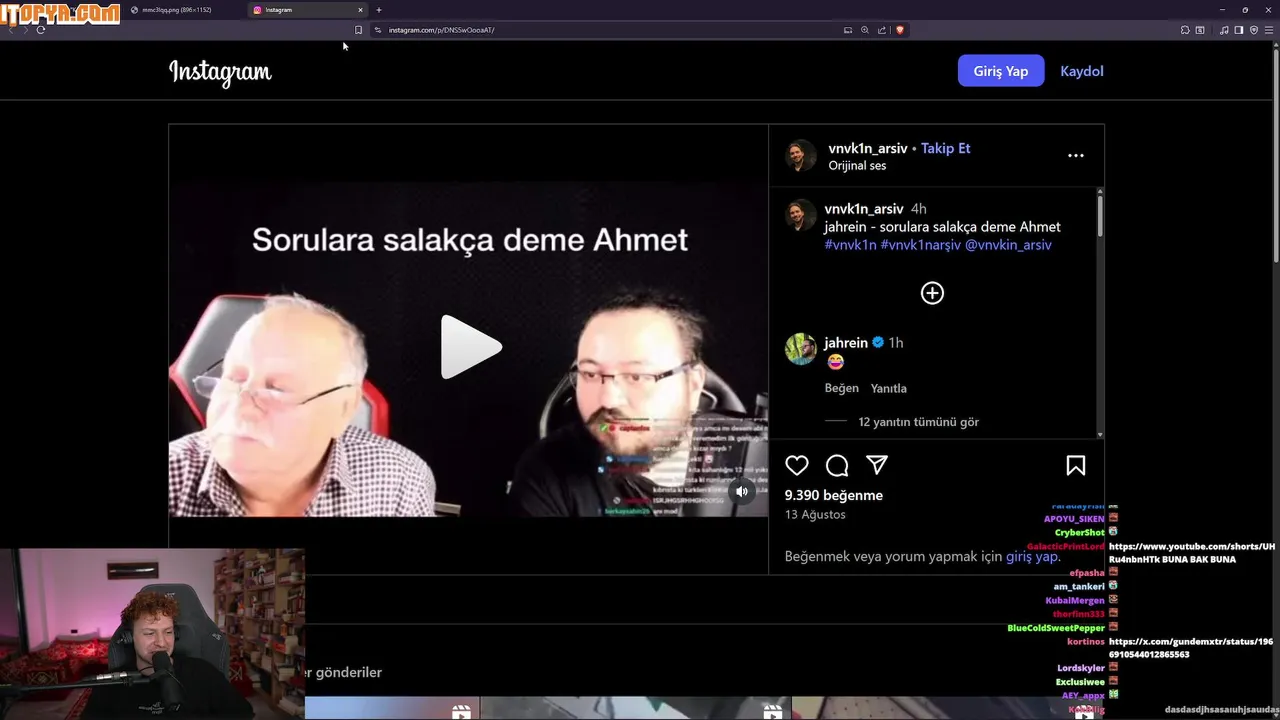
Task: Click 13 Ağustos post date
Action: pyautogui.click(x=815, y=514)
